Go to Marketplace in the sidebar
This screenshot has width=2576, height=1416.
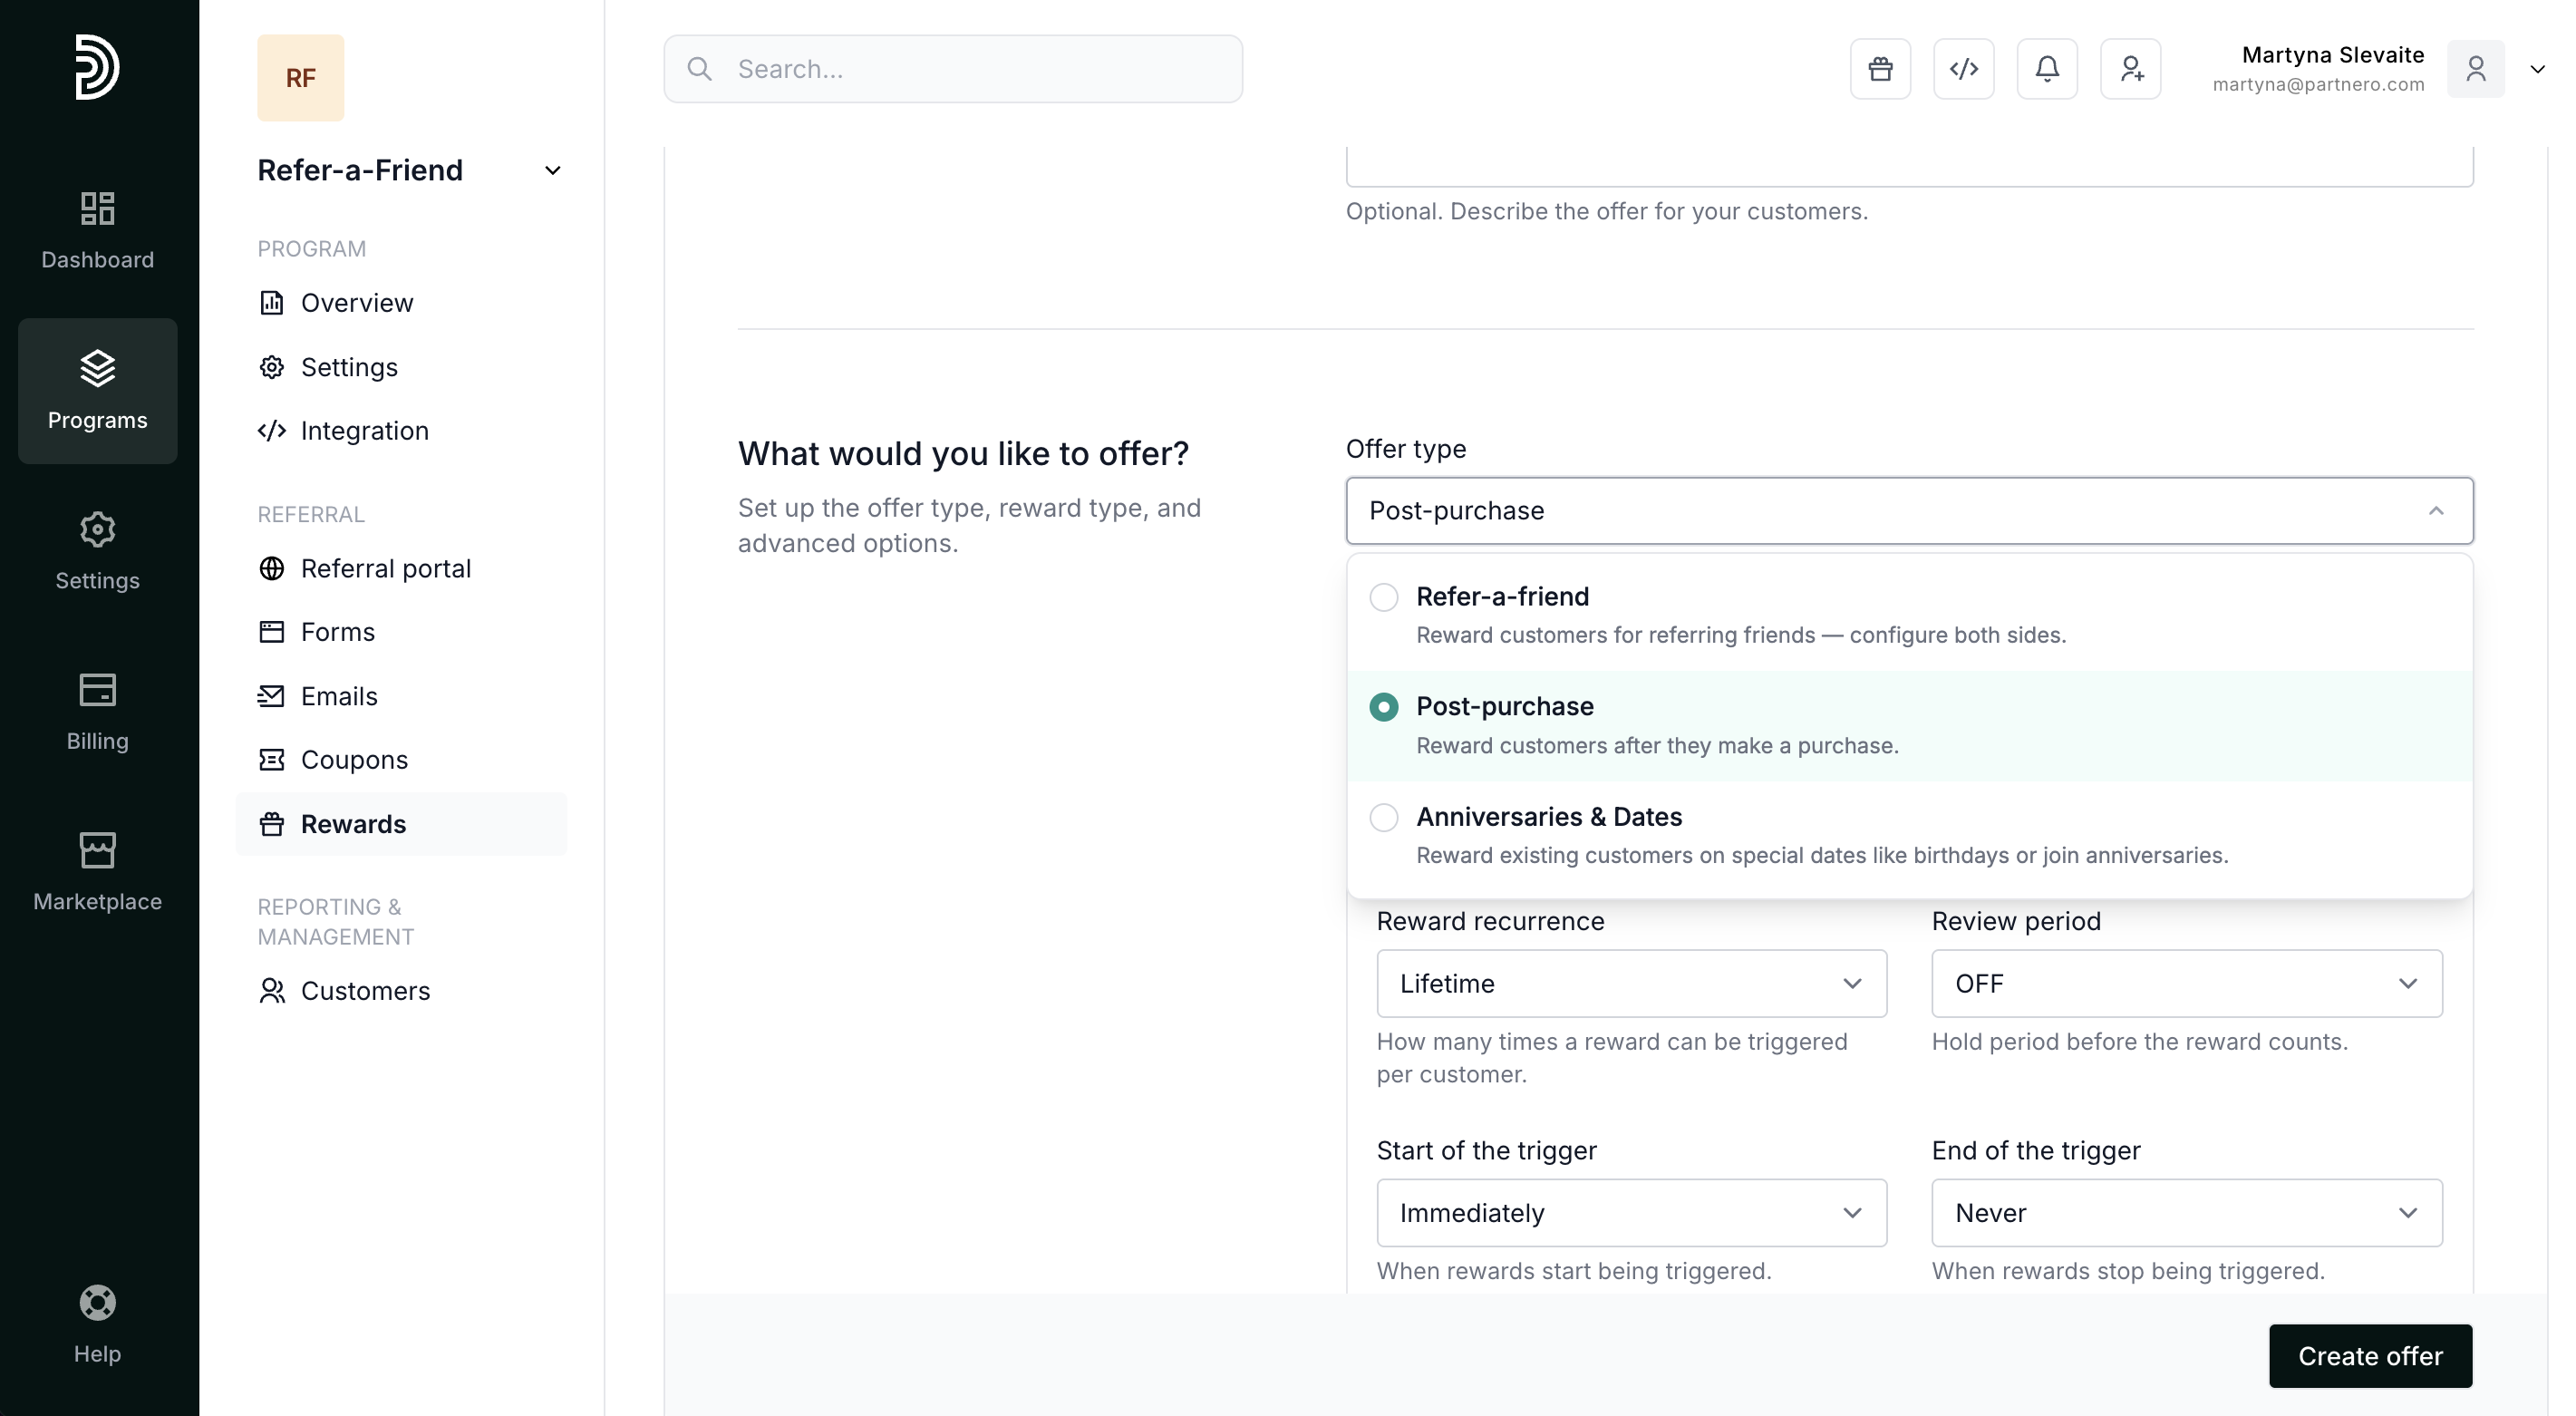tap(97, 871)
